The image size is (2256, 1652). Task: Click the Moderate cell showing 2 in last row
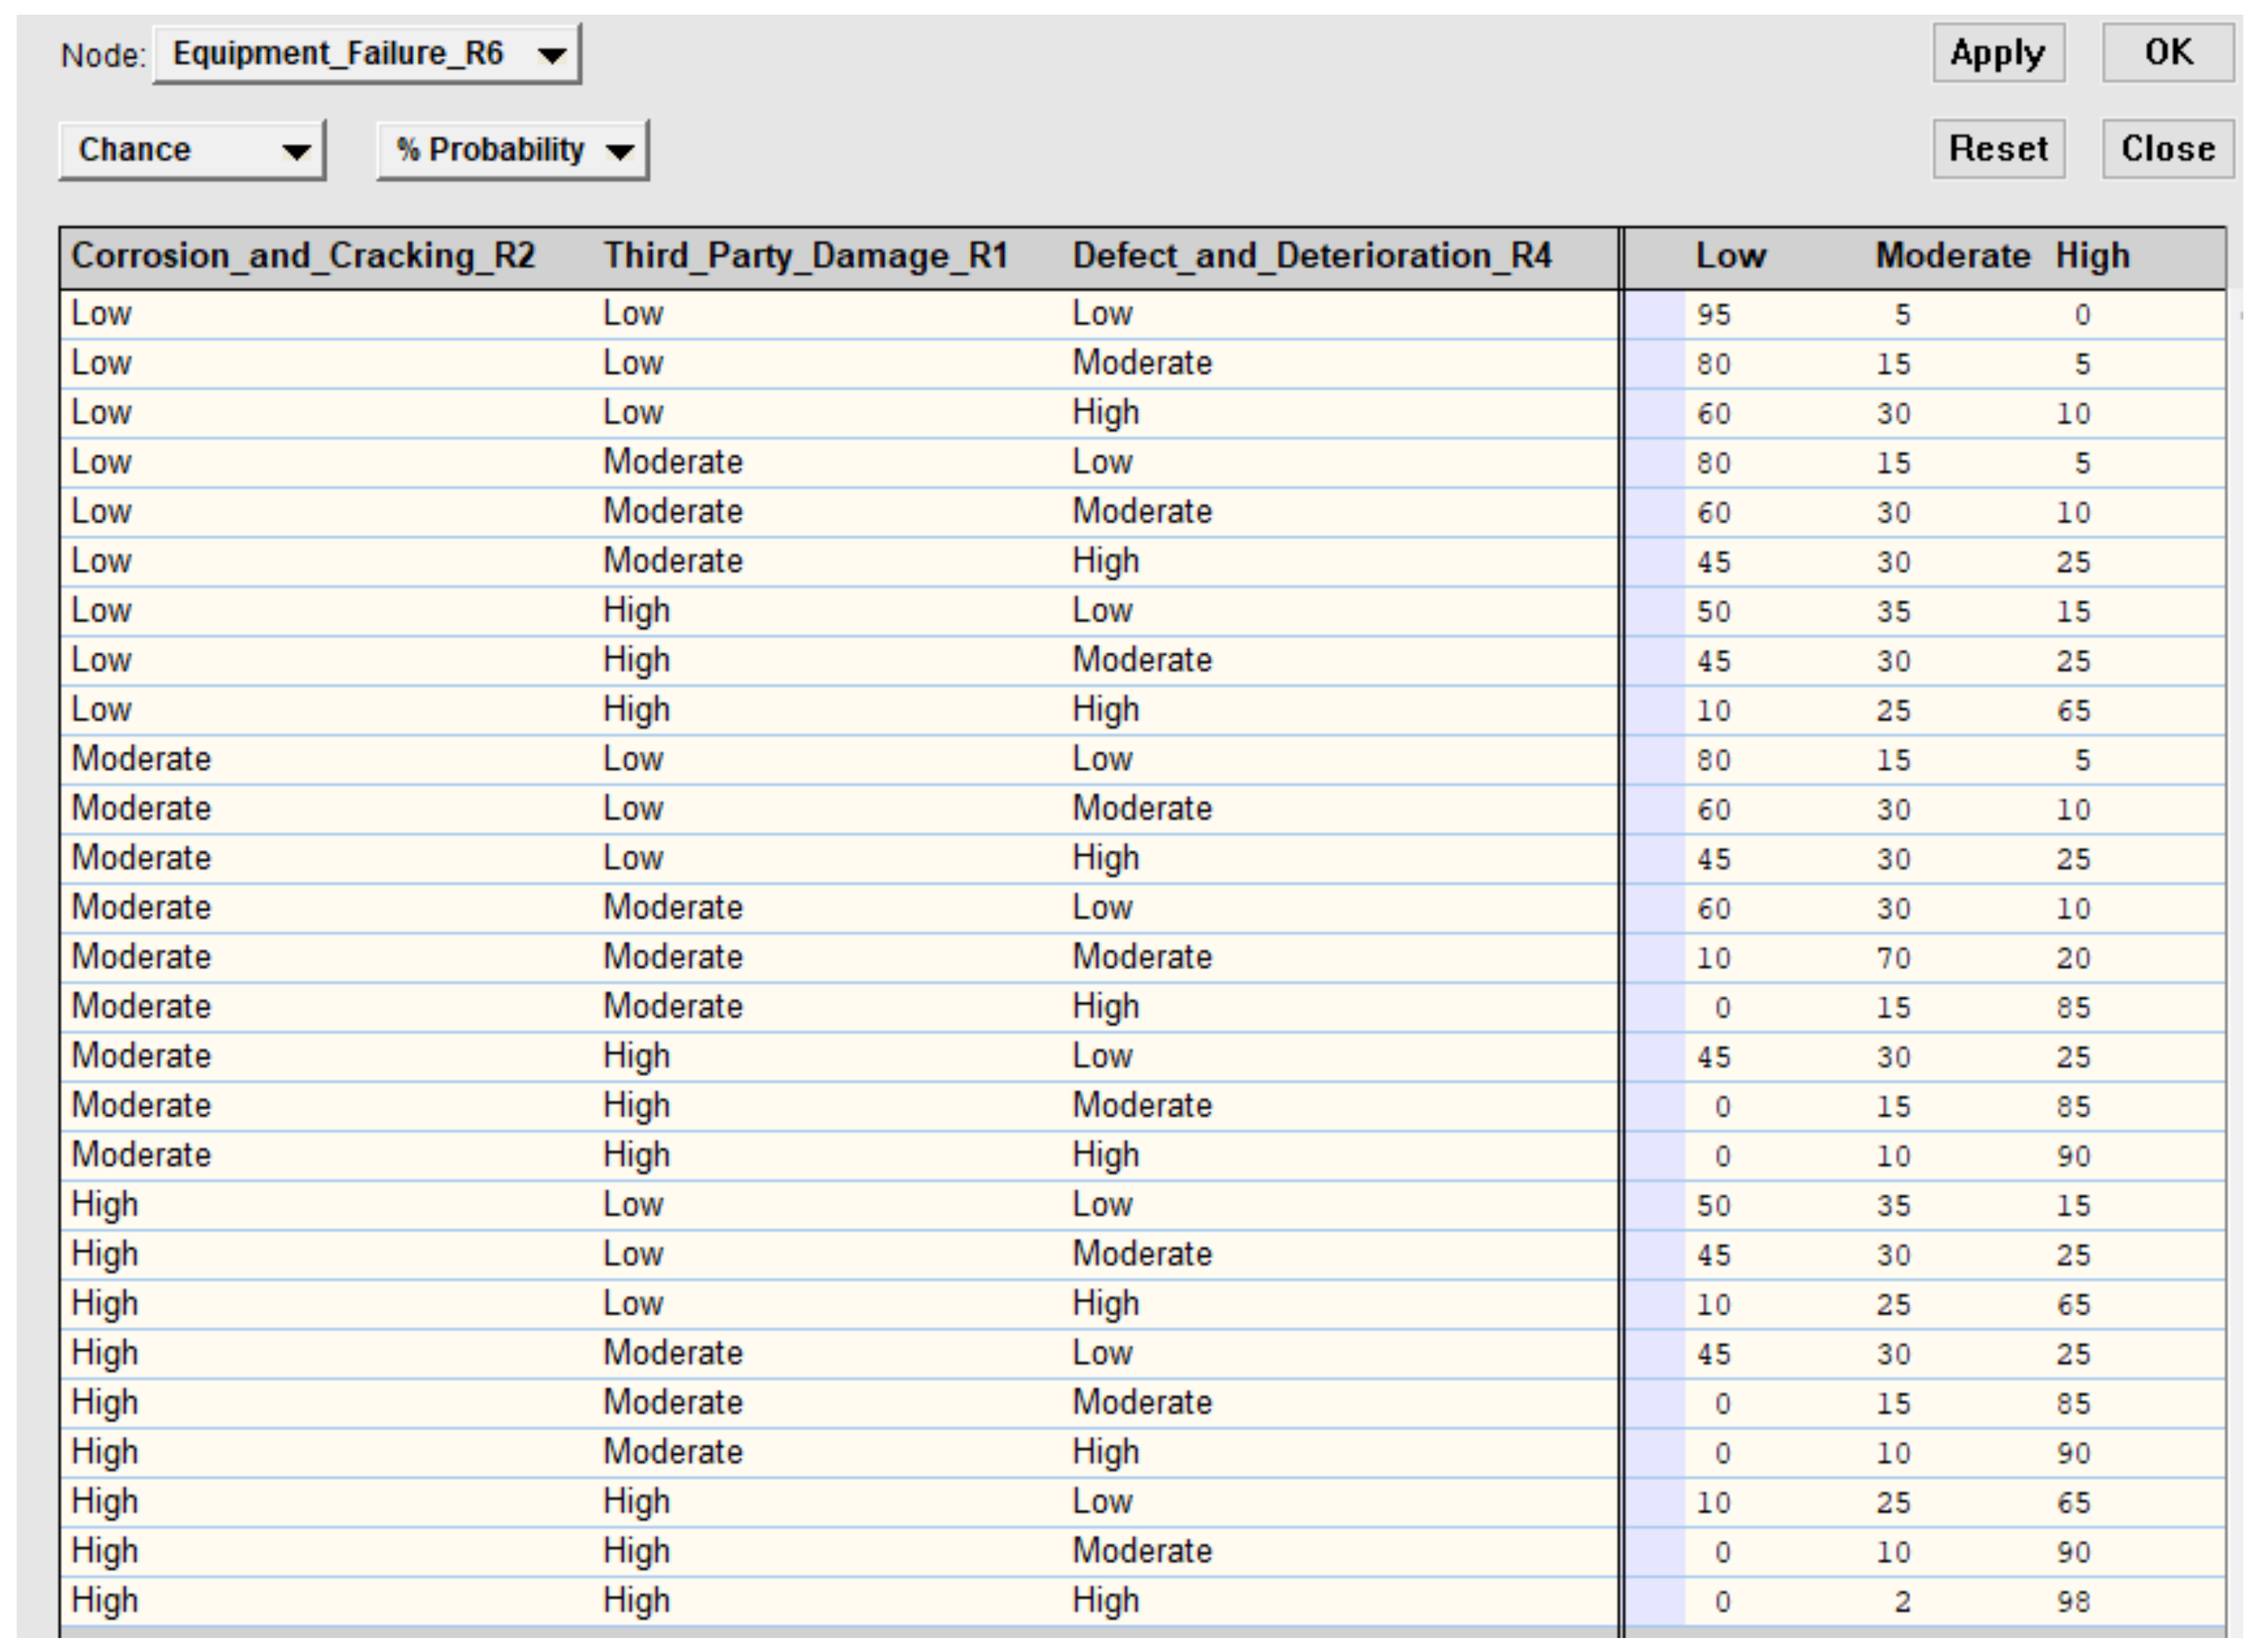(1901, 1602)
